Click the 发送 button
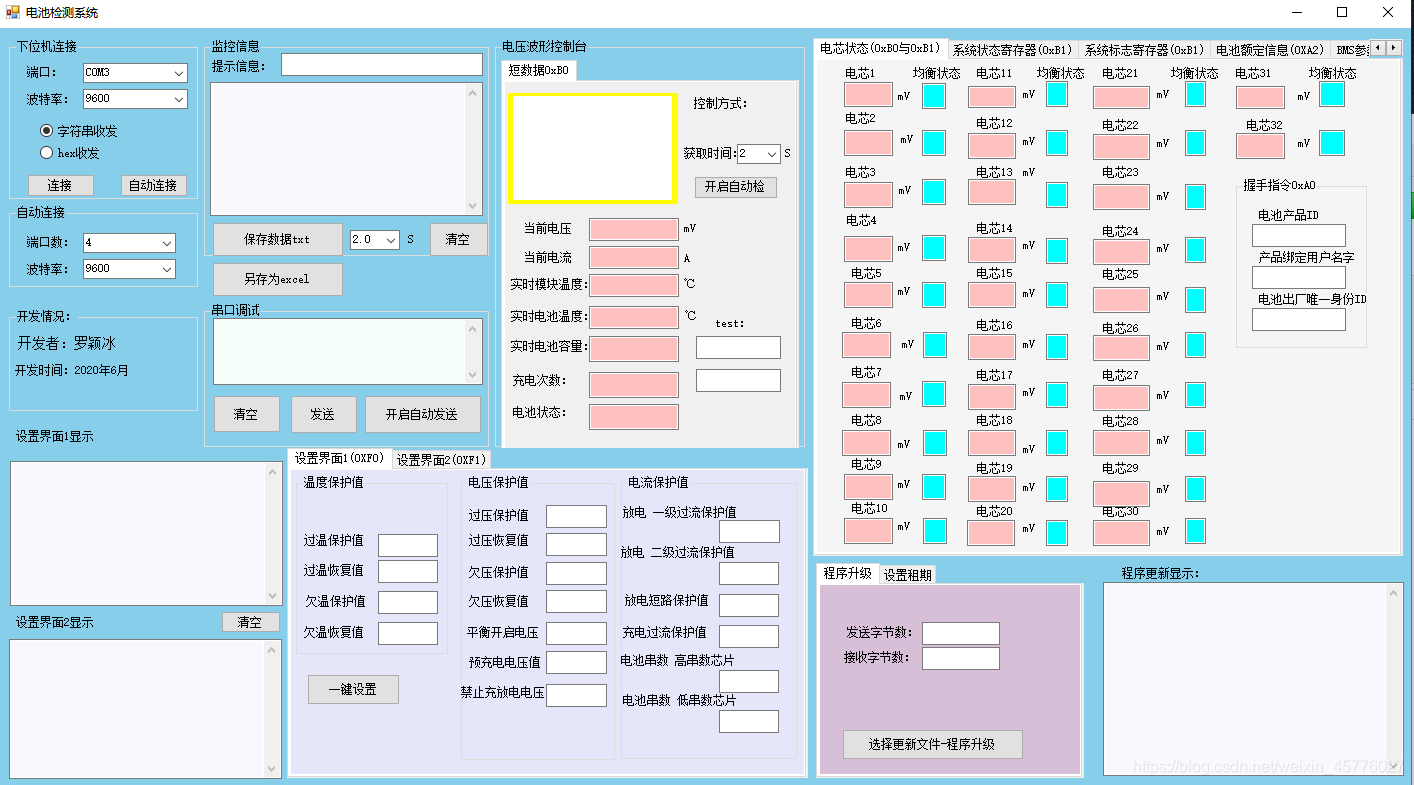The image size is (1414, 785). coord(323,414)
